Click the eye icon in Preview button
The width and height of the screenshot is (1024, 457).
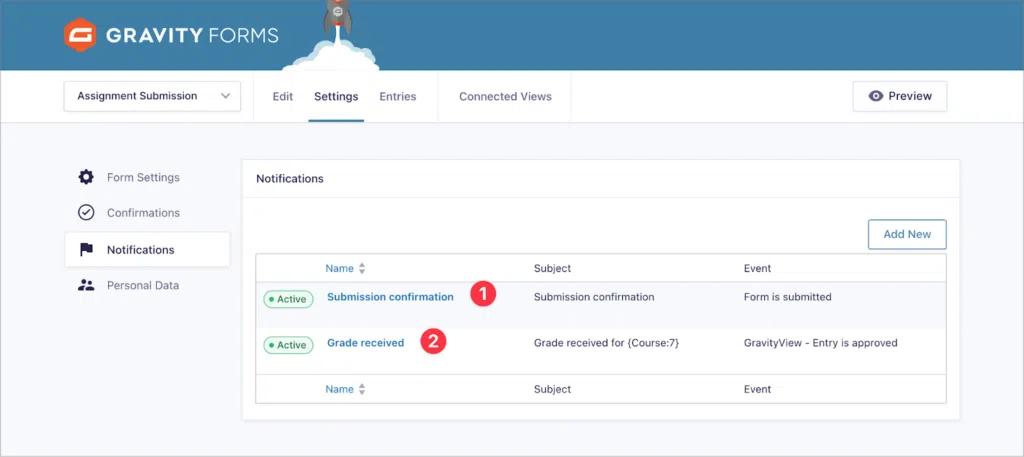coord(876,96)
